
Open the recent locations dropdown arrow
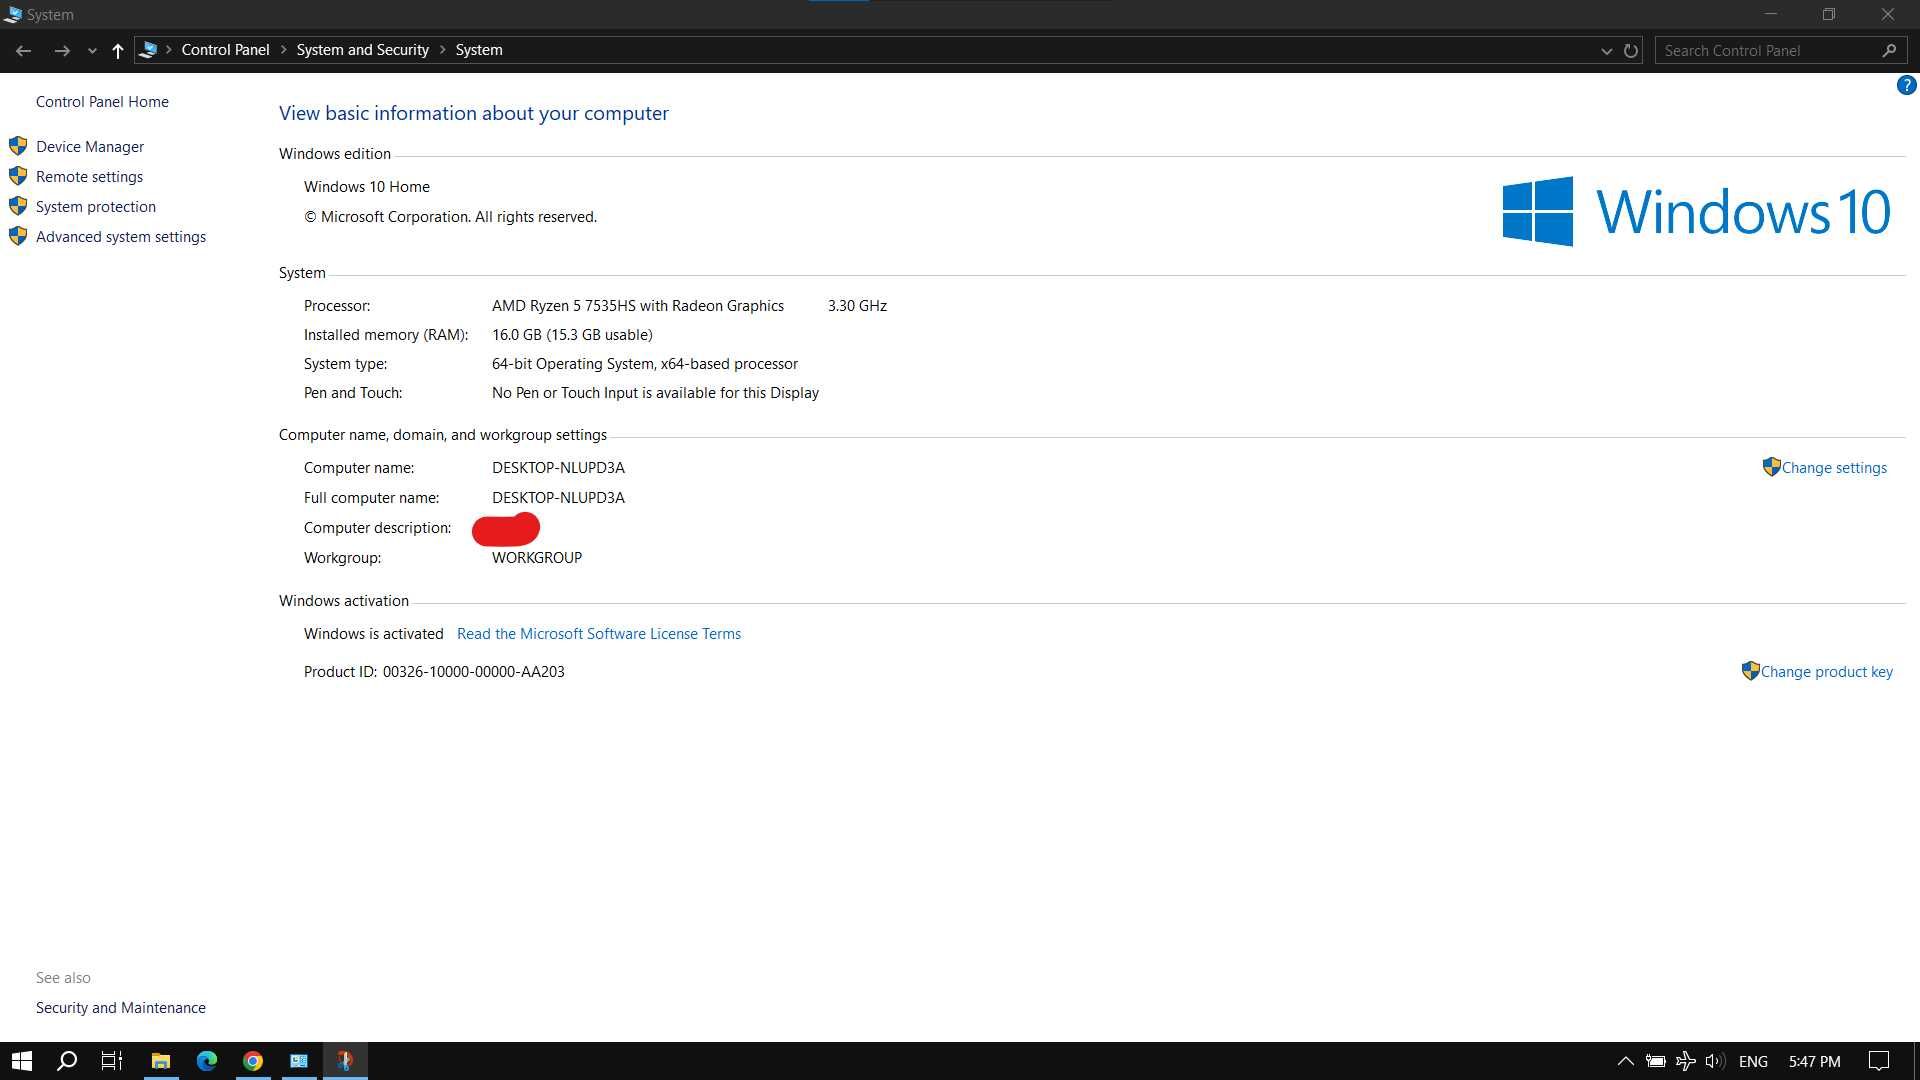coord(92,51)
